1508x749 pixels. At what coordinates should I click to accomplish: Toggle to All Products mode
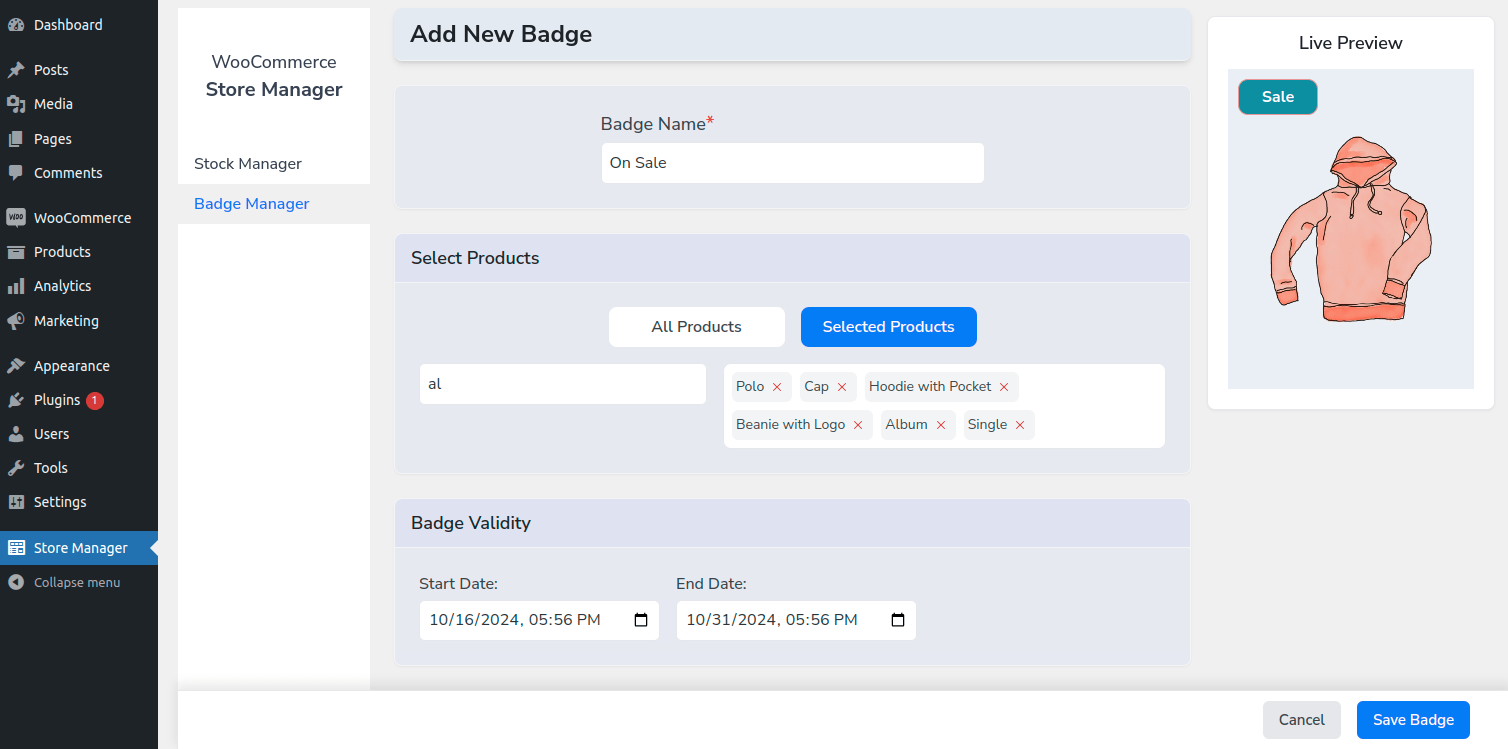(x=696, y=326)
